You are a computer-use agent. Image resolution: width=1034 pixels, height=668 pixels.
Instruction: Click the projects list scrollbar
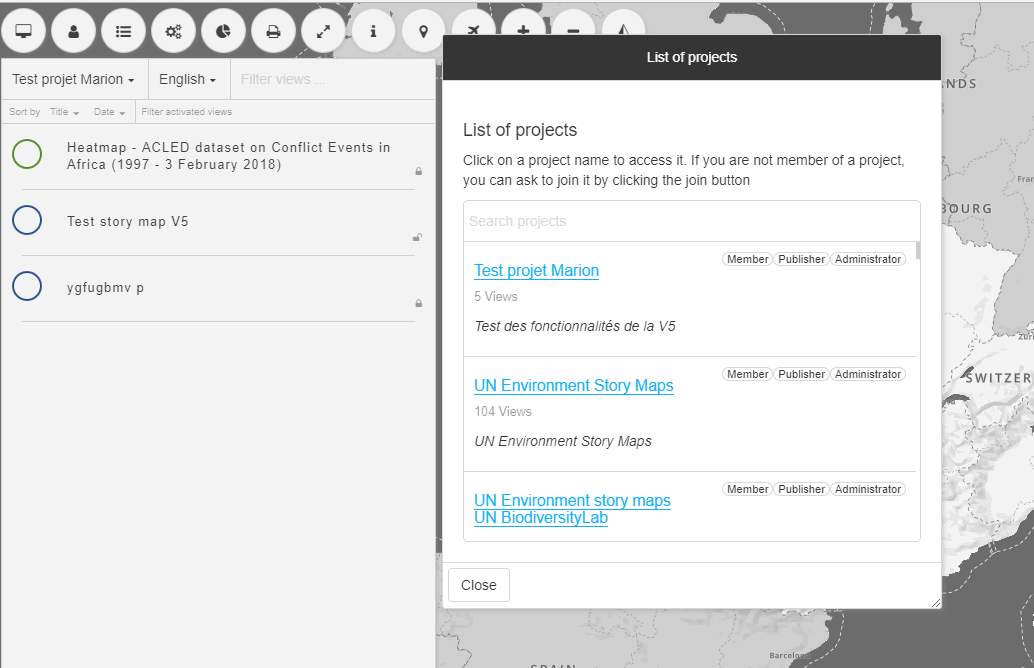pyautogui.click(x=918, y=251)
